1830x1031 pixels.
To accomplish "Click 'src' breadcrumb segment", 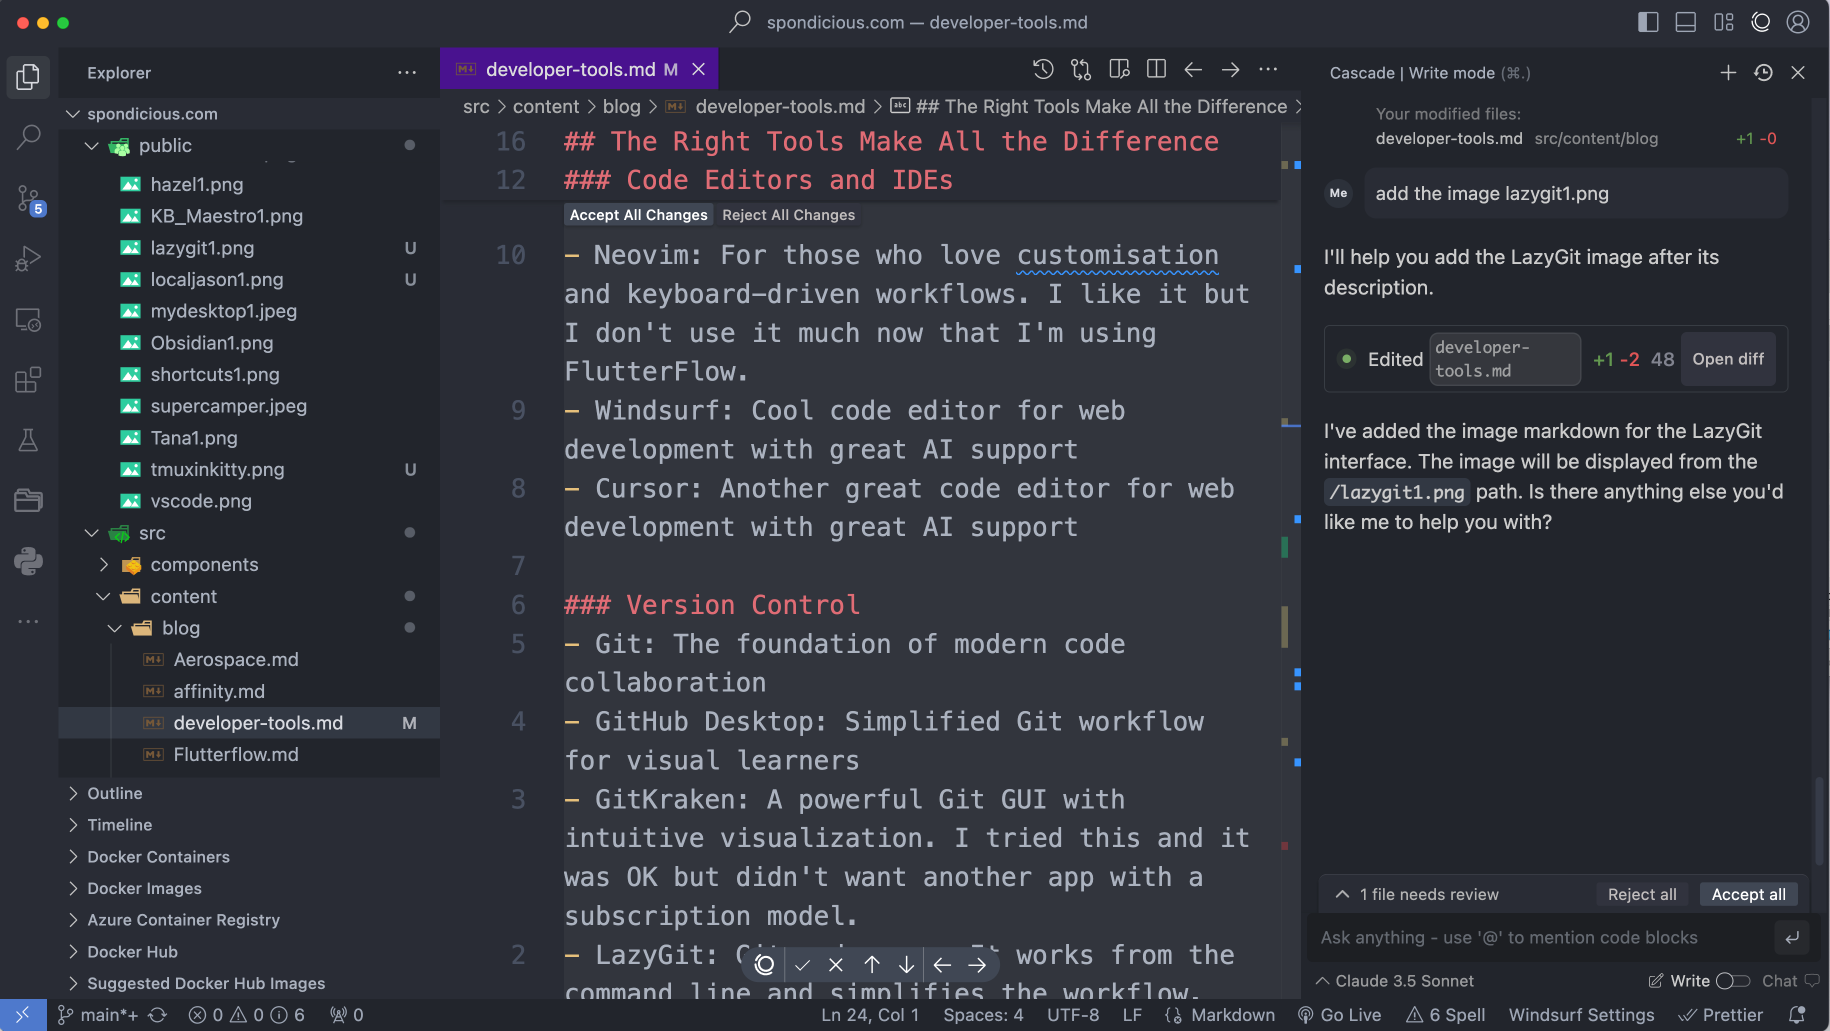I will [x=476, y=106].
